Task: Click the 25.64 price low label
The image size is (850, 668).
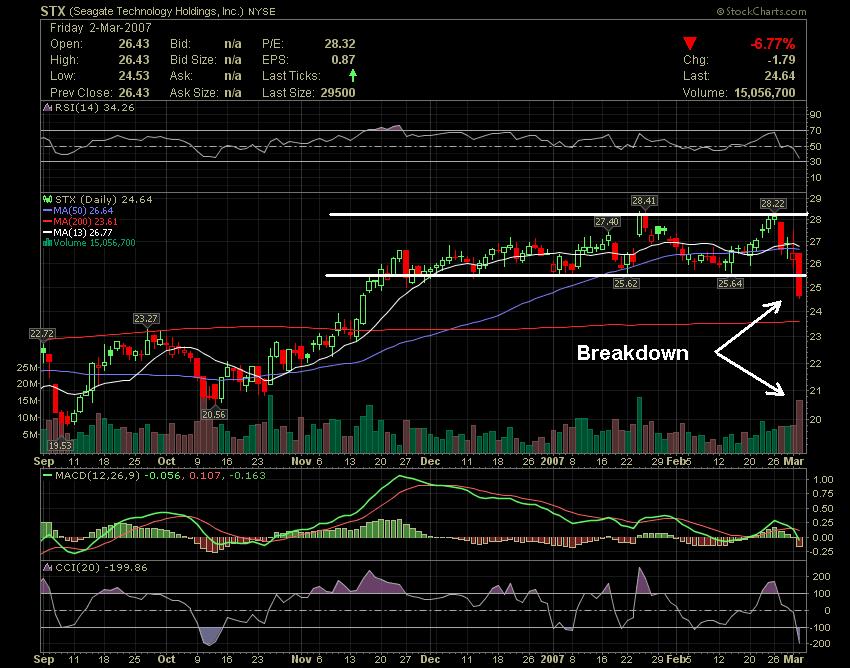Action: coord(730,283)
